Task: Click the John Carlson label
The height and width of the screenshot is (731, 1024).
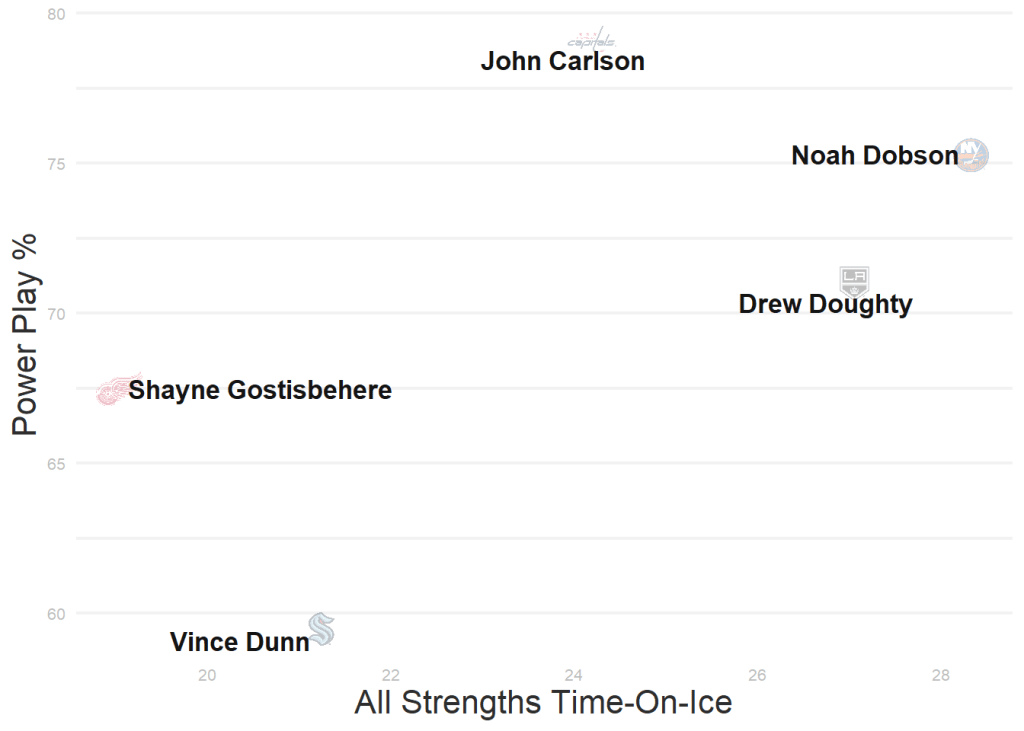Action: [562, 62]
